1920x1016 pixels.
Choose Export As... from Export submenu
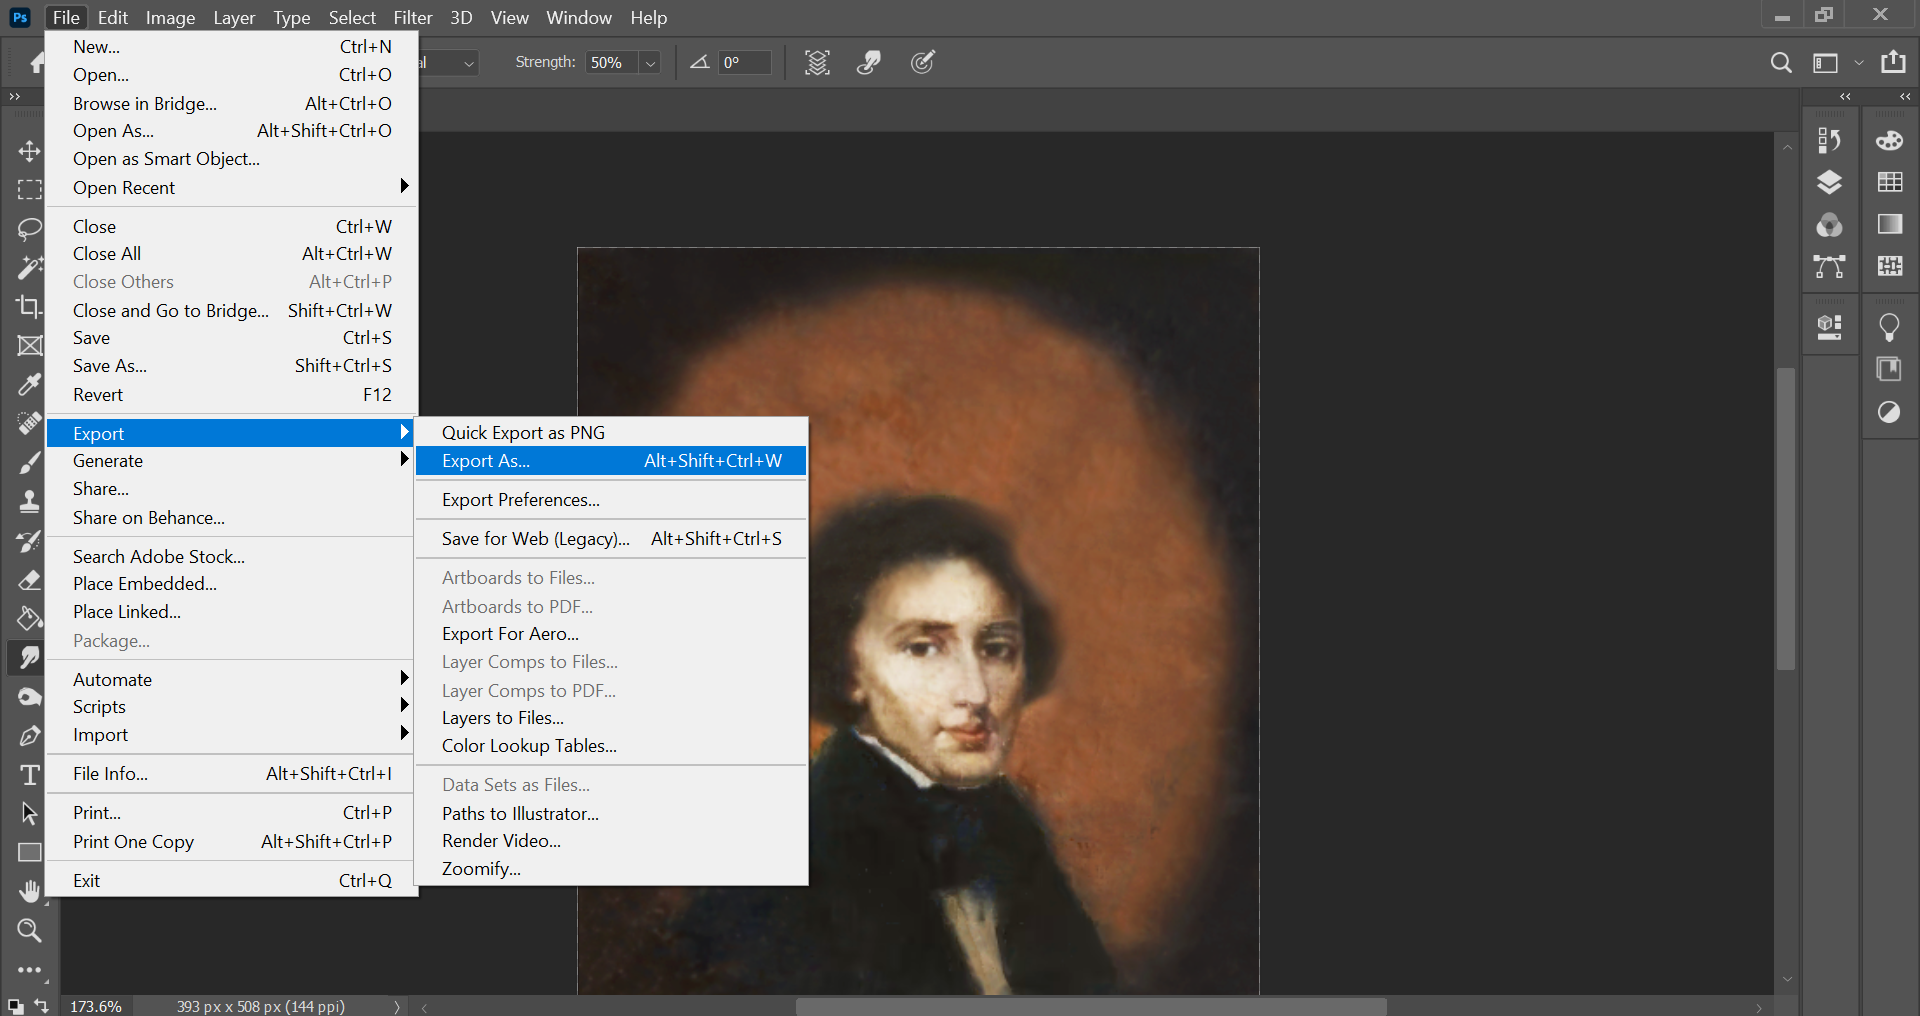pyautogui.click(x=611, y=461)
